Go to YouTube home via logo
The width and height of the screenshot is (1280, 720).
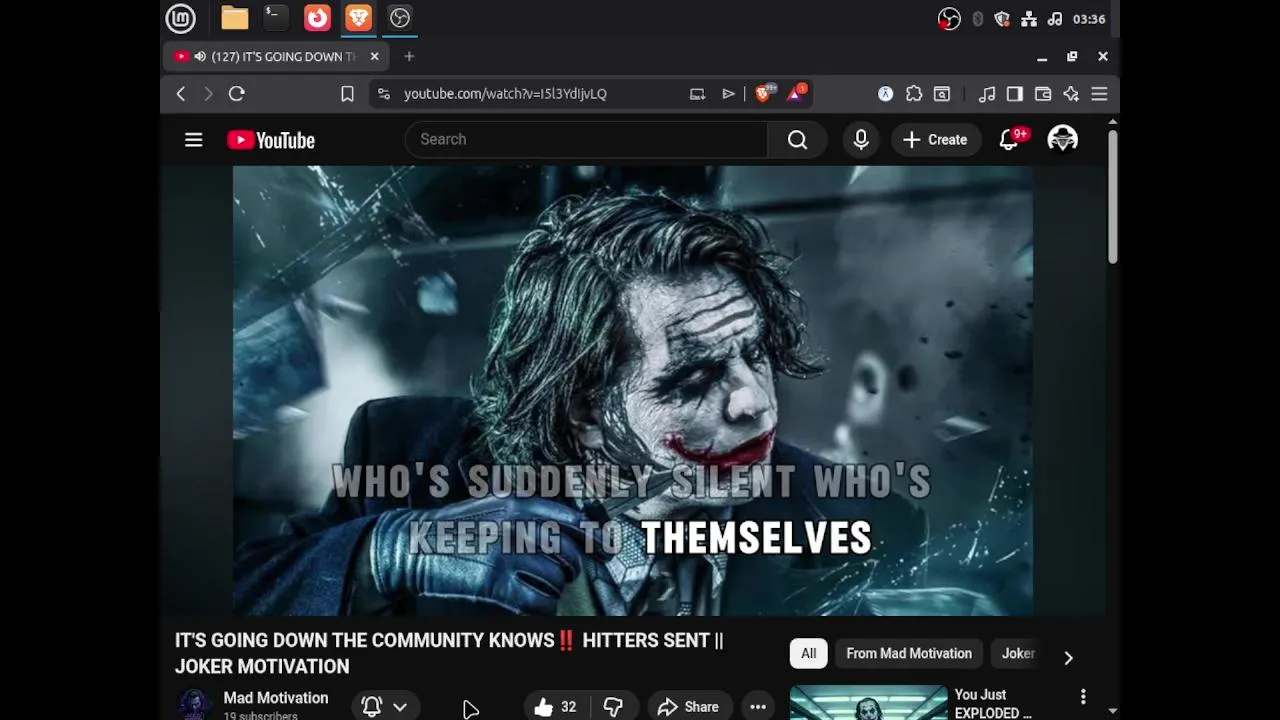[x=271, y=140]
